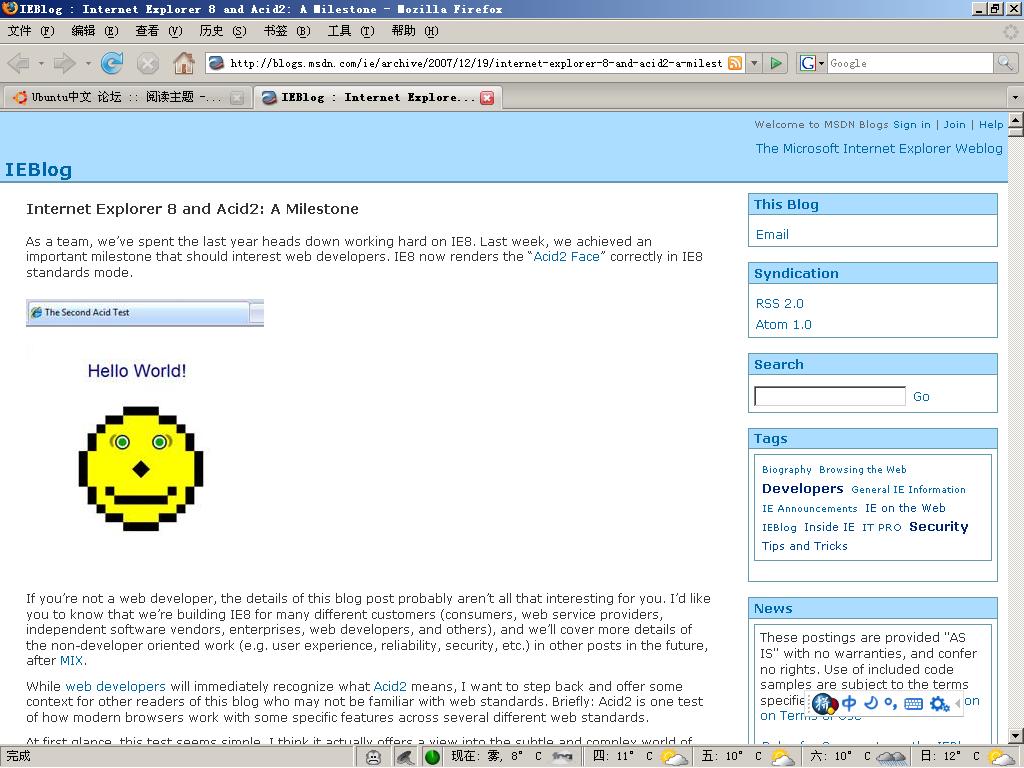Reload the page with the refresh icon
1024x768 pixels.
(112, 63)
